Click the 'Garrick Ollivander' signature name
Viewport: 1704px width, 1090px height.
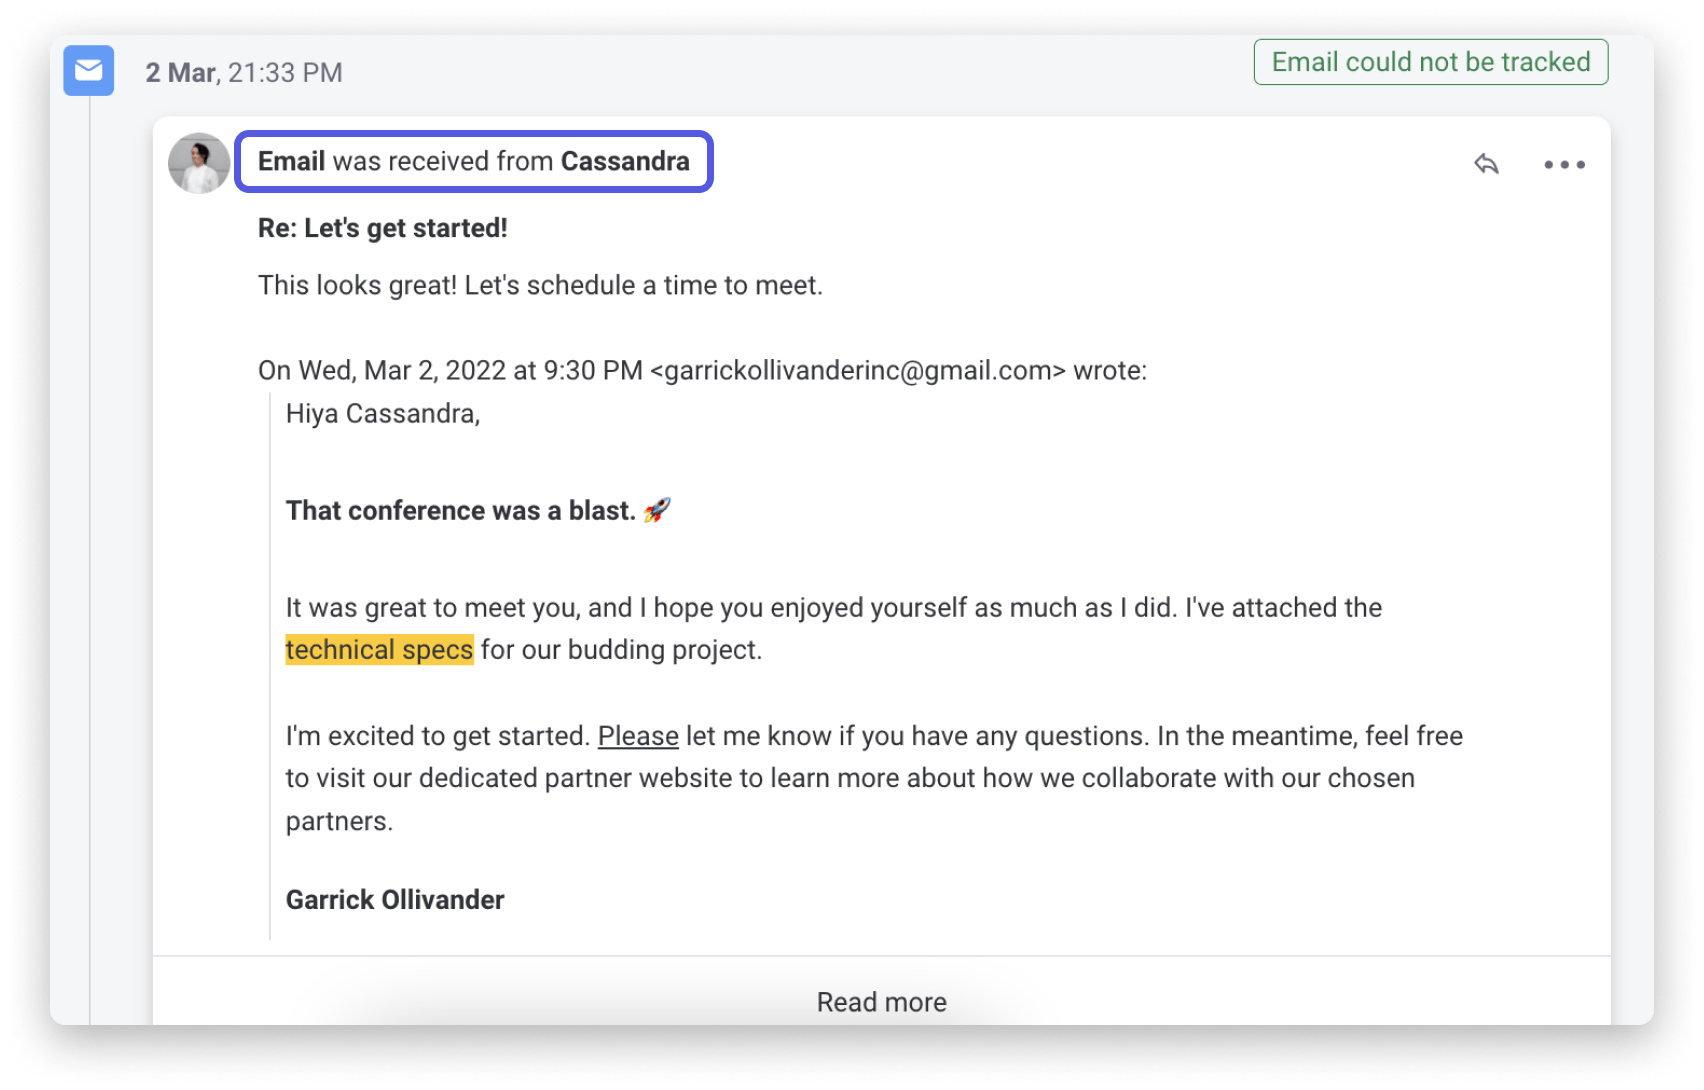[x=395, y=899]
